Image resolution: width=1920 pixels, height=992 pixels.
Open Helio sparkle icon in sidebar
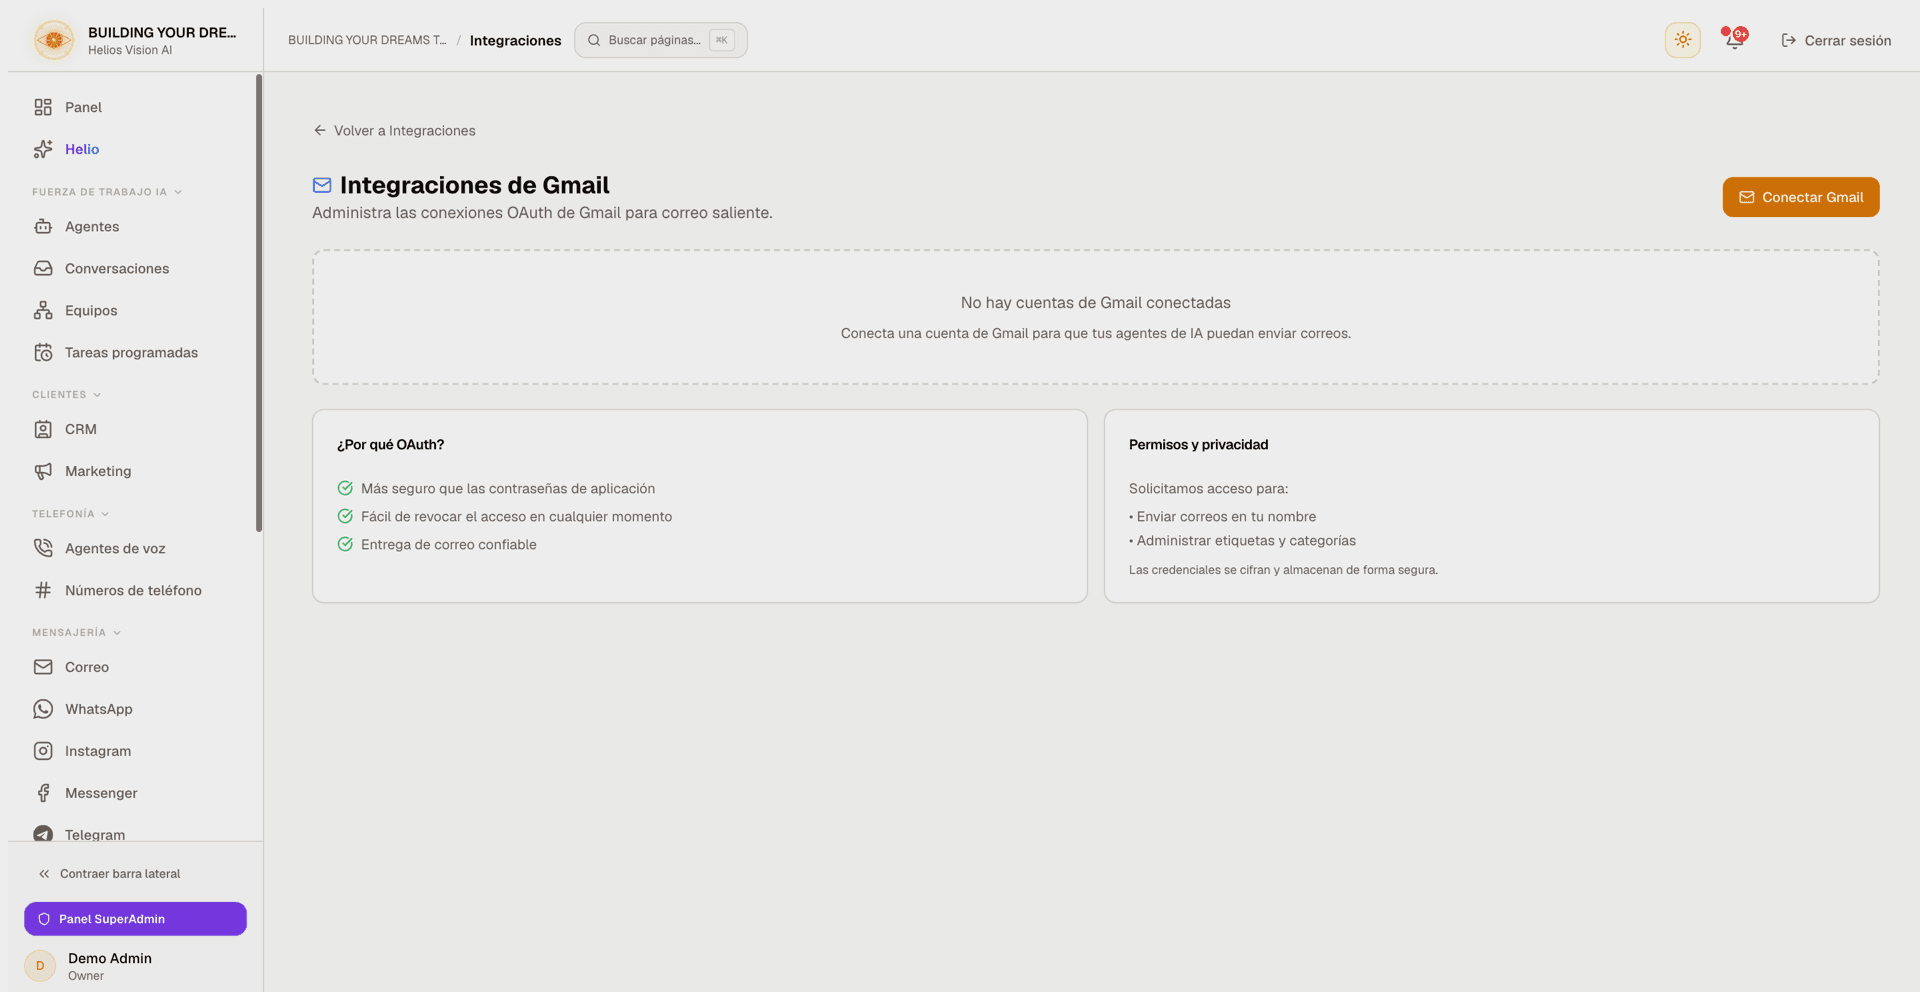click(x=43, y=149)
